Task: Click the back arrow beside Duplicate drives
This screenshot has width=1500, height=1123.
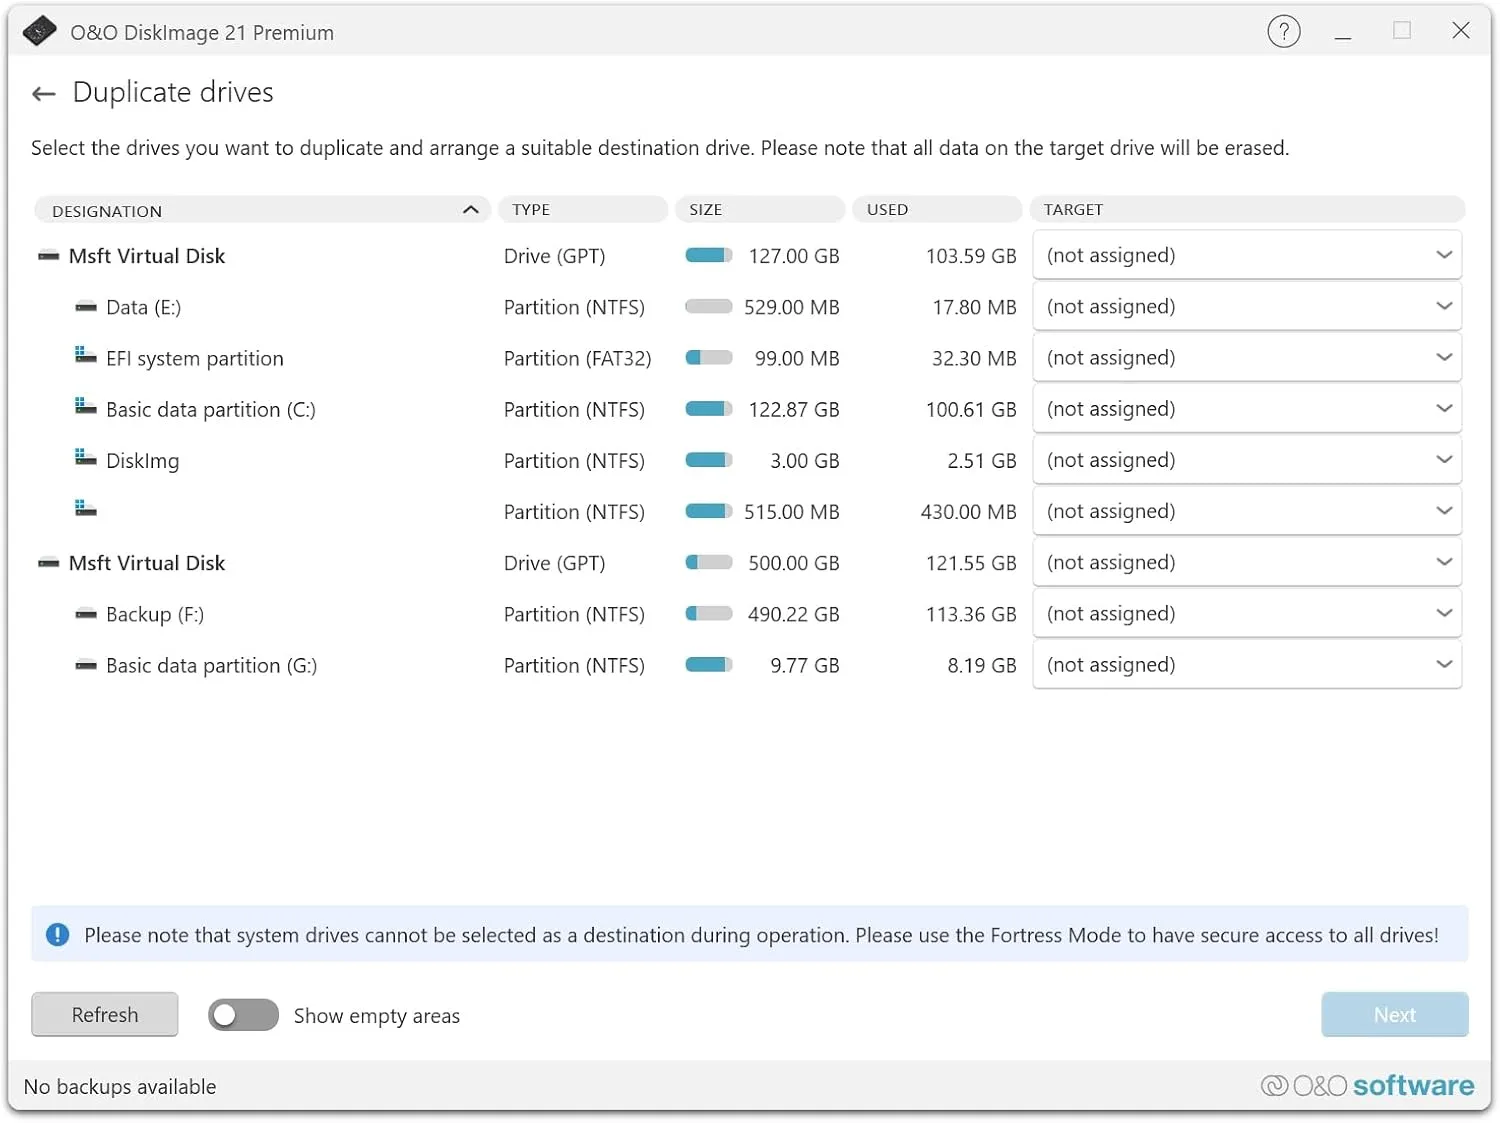Action: [42, 93]
